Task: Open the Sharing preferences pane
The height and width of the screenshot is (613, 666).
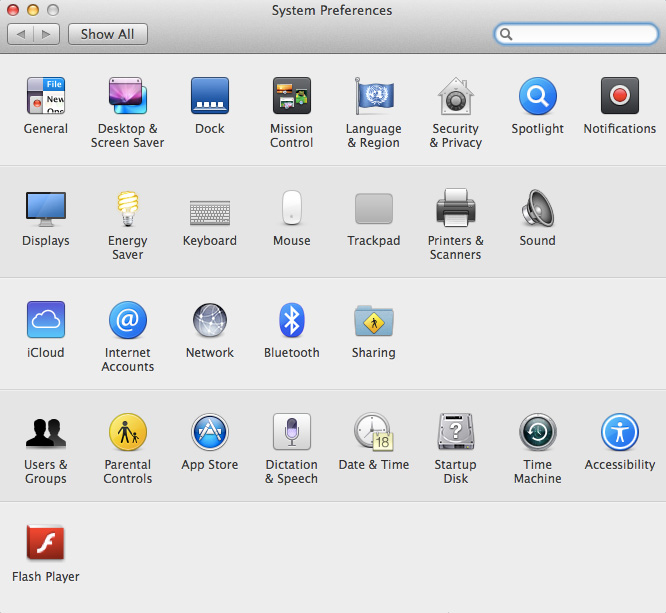Action: 374,321
